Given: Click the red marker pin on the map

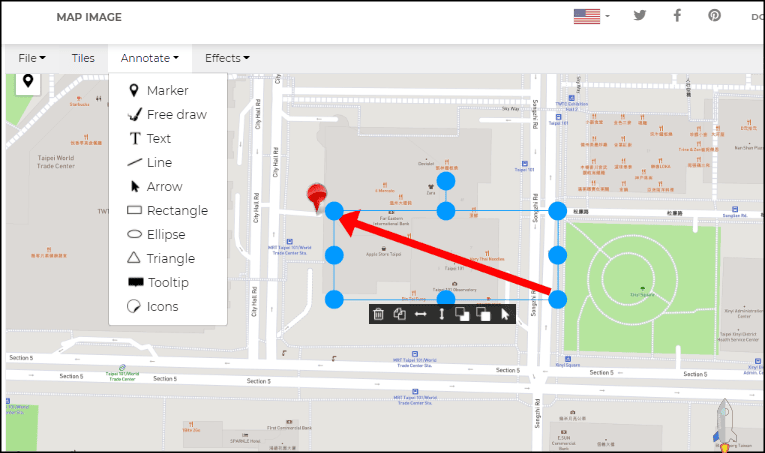Looking at the screenshot, I should (317, 196).
